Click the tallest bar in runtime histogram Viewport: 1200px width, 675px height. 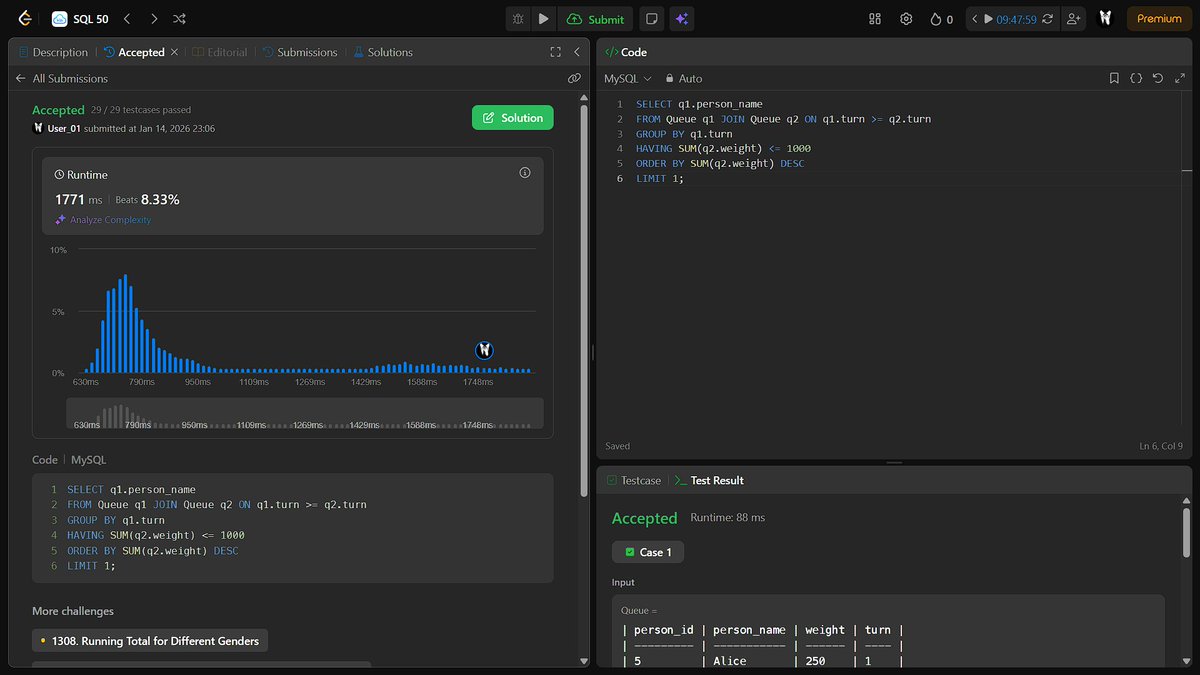click(x=125, y=324)
